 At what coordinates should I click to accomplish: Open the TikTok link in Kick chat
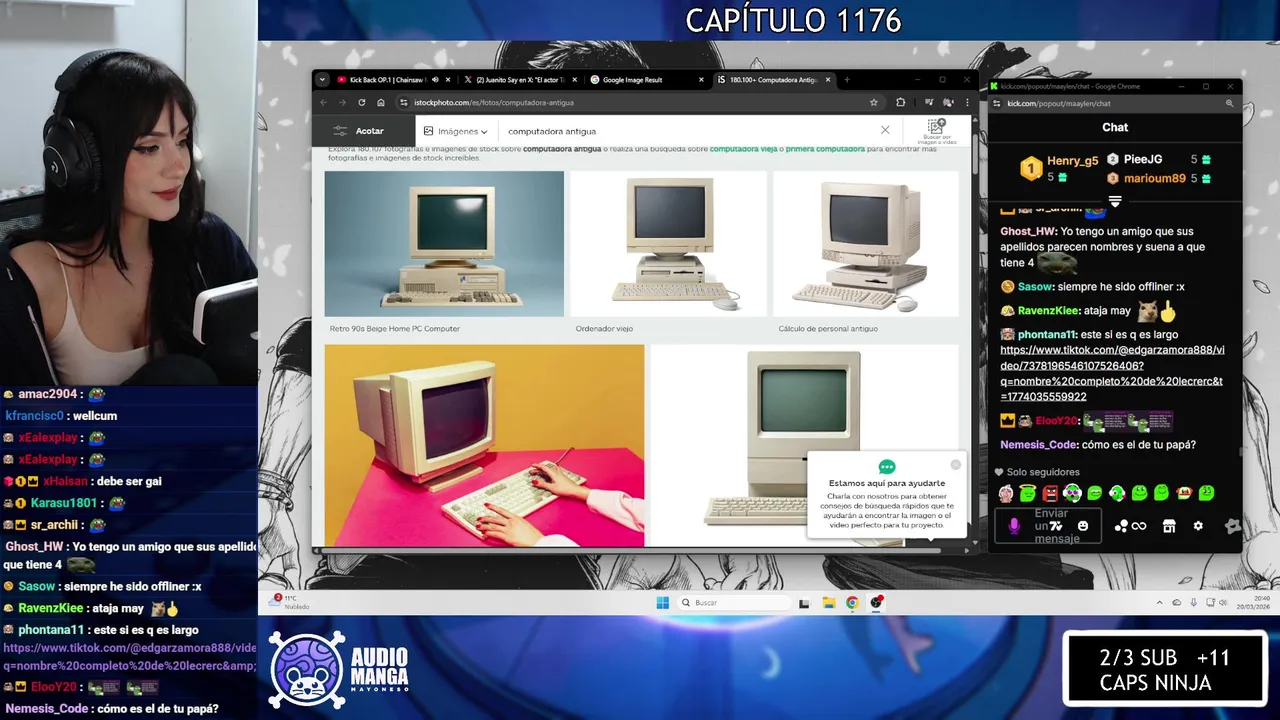(x=1111, y=373)
